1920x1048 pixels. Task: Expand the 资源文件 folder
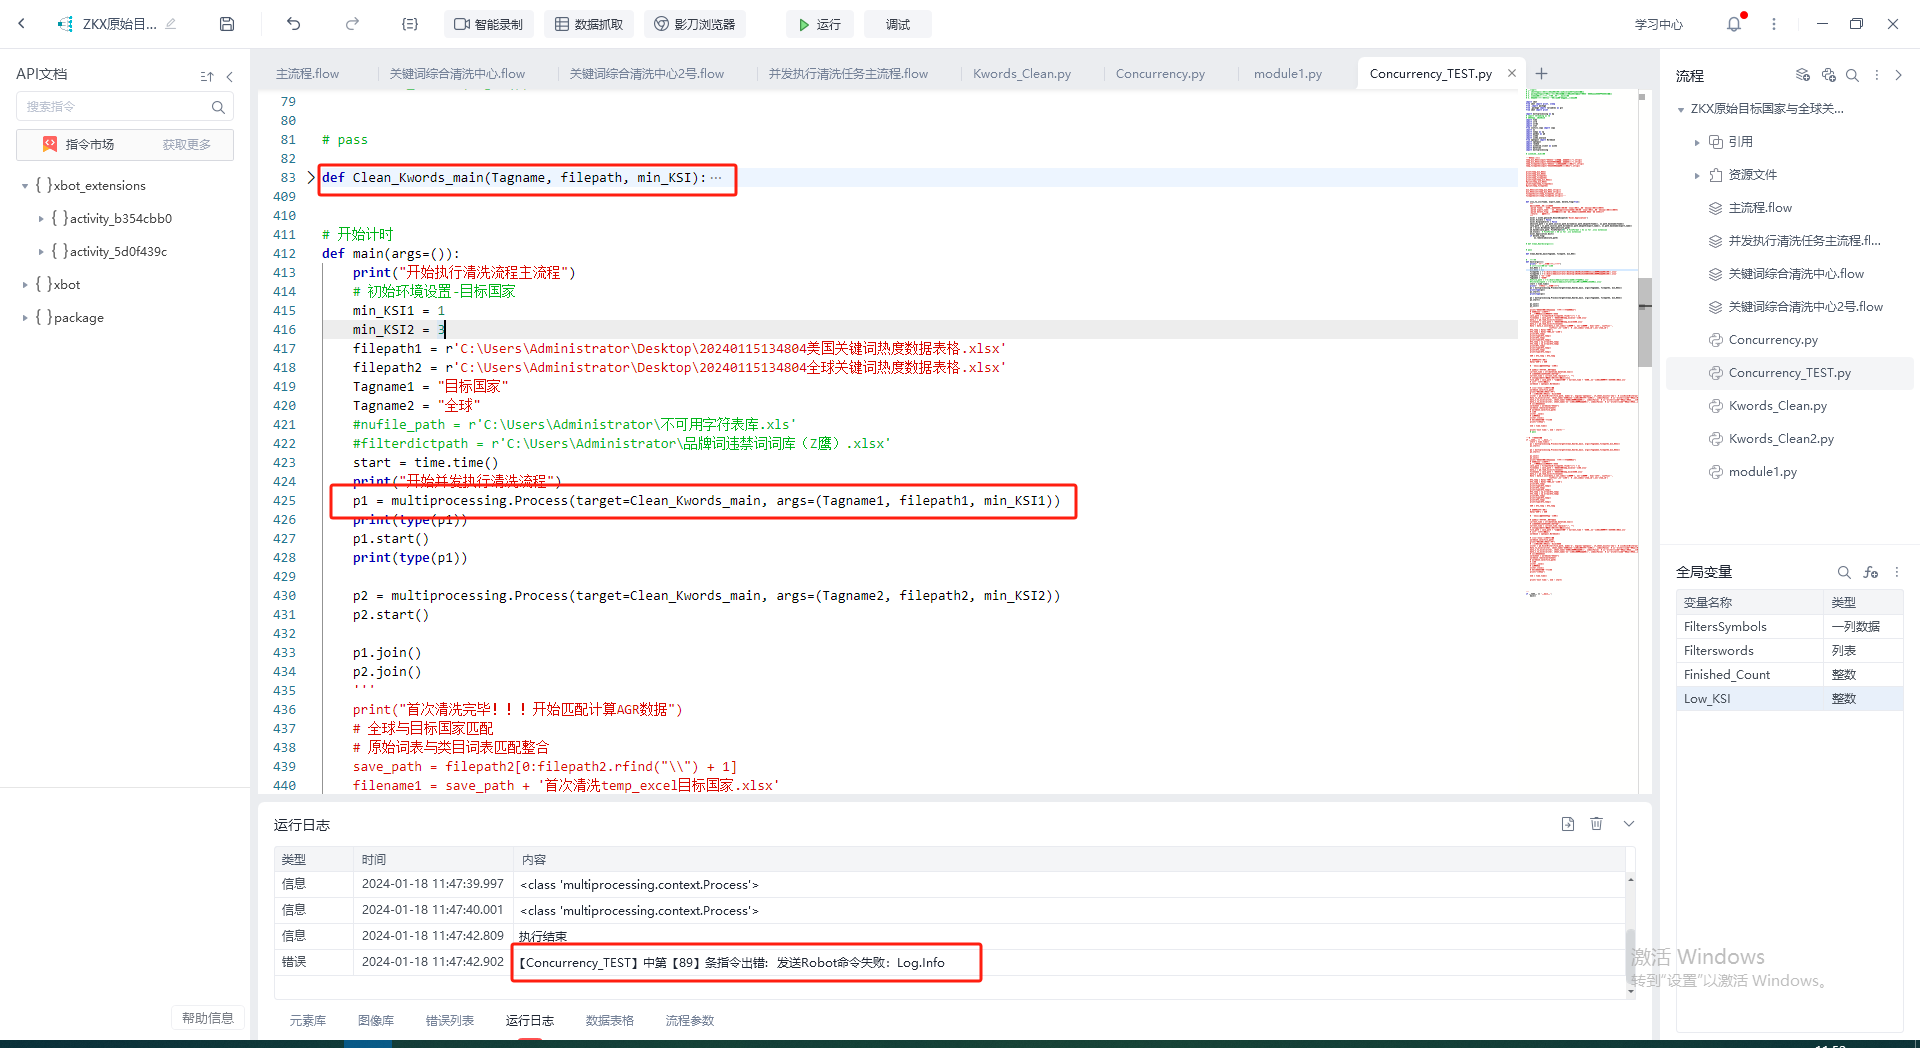(1697, 175)
